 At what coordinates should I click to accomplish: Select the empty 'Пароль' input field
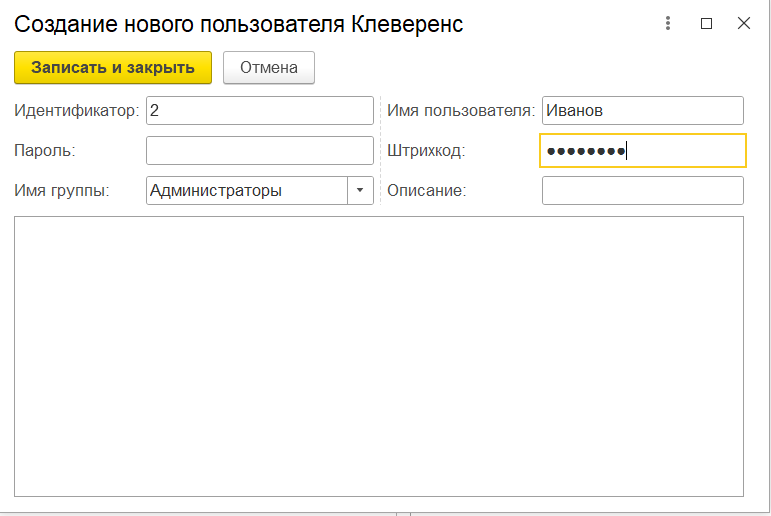(260, 150)
